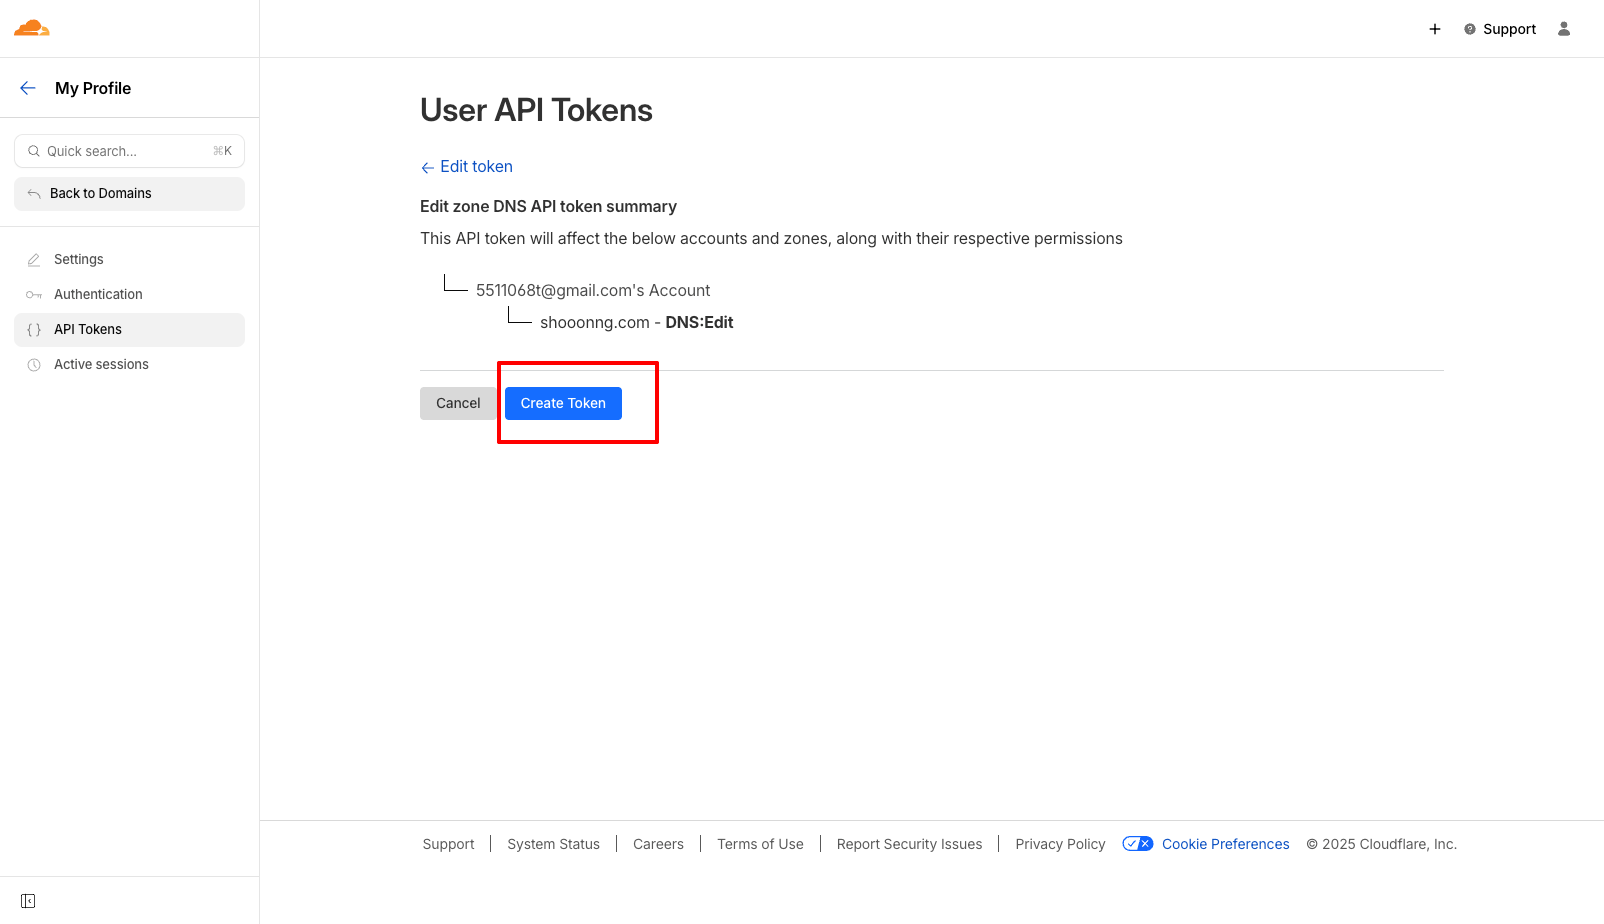This screenshot has height=924, width=1604.
Task: Cancel the token creation
Action: pyautogui.click(x=458, y=403)
